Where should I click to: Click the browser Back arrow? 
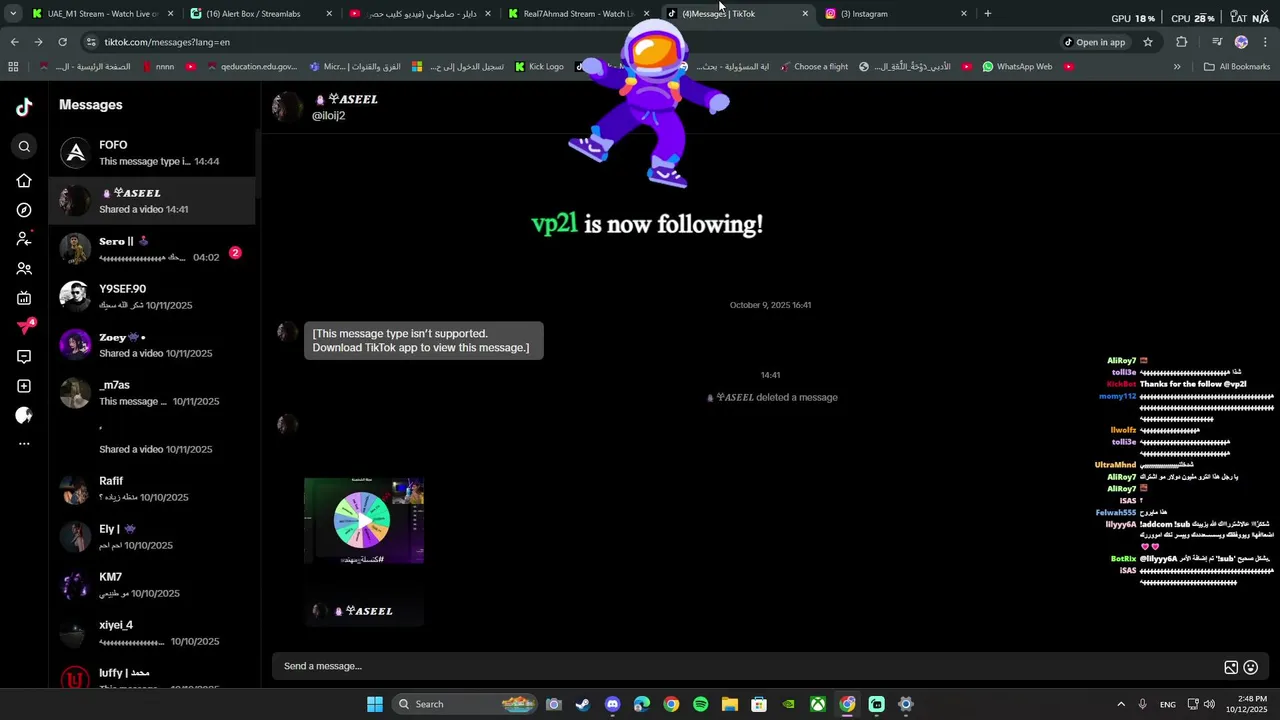pos(14,42)
